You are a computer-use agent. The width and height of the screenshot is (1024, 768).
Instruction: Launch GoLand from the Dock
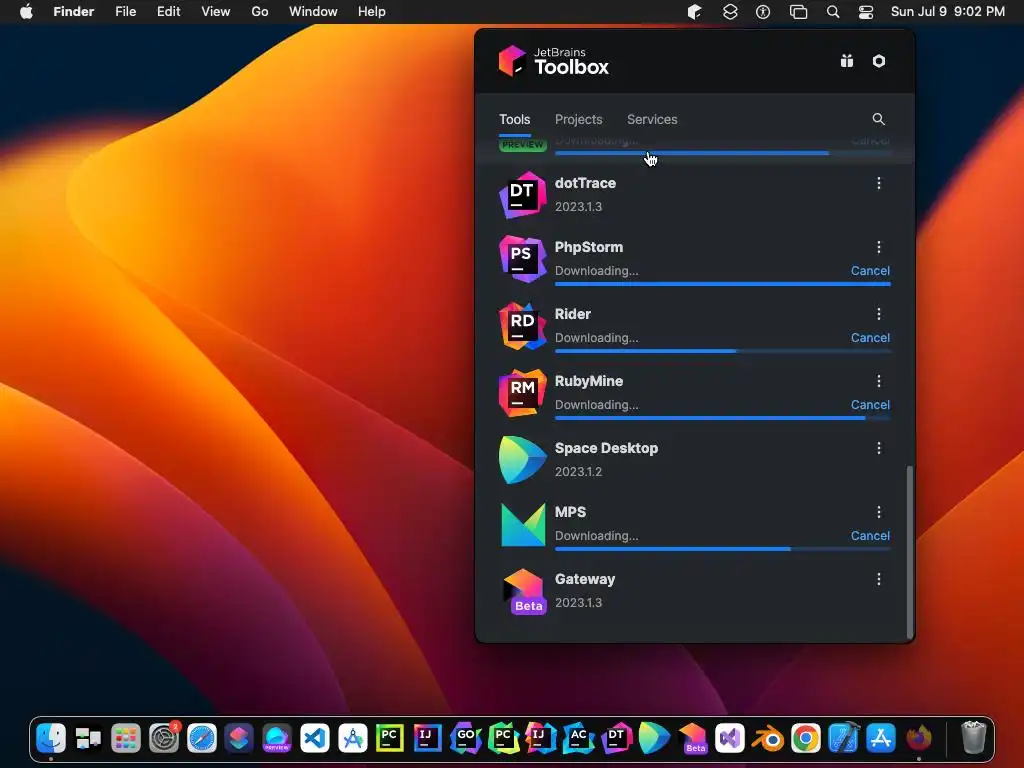pos(466,739)
